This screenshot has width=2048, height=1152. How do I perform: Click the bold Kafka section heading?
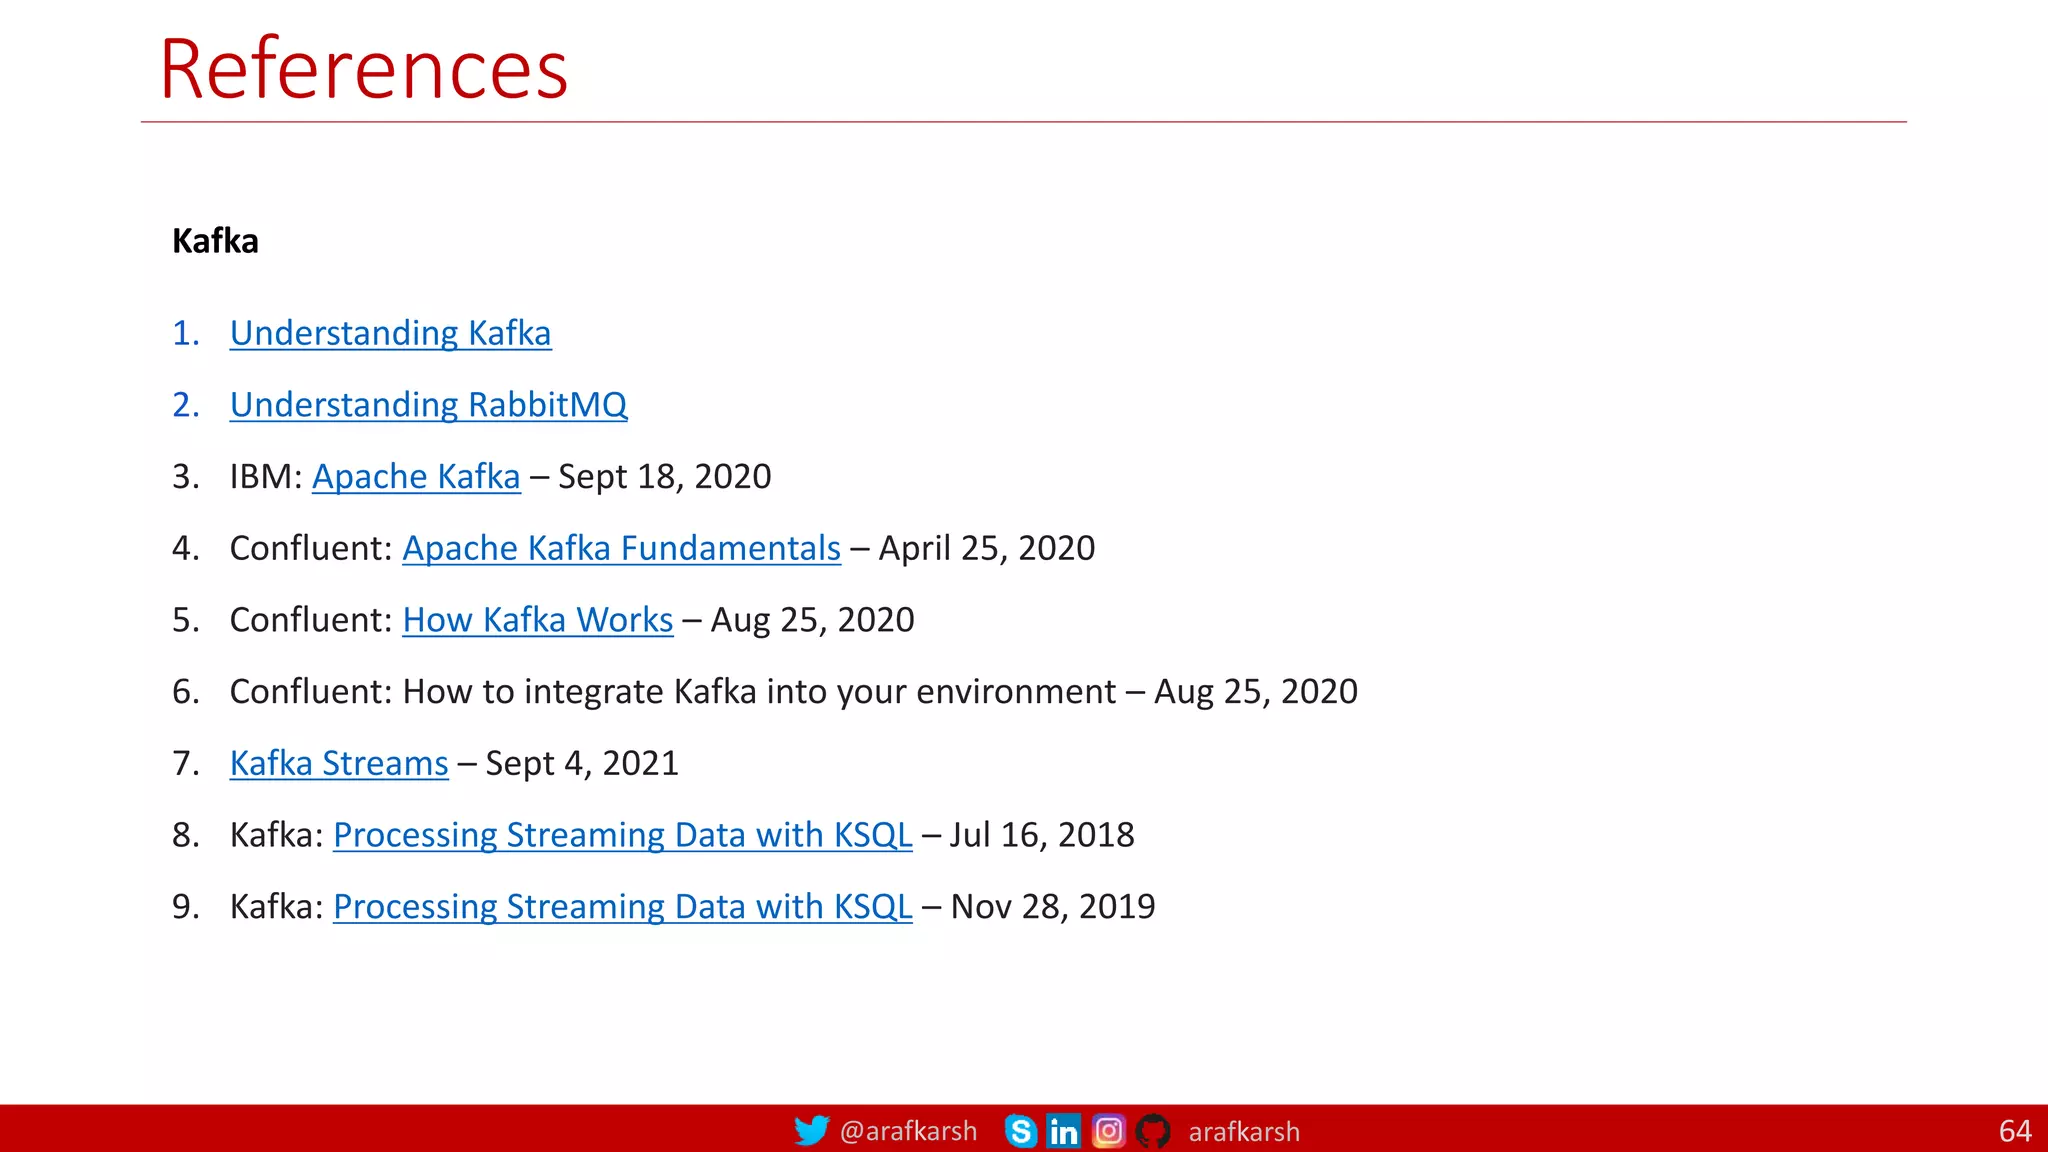point(215,241)
